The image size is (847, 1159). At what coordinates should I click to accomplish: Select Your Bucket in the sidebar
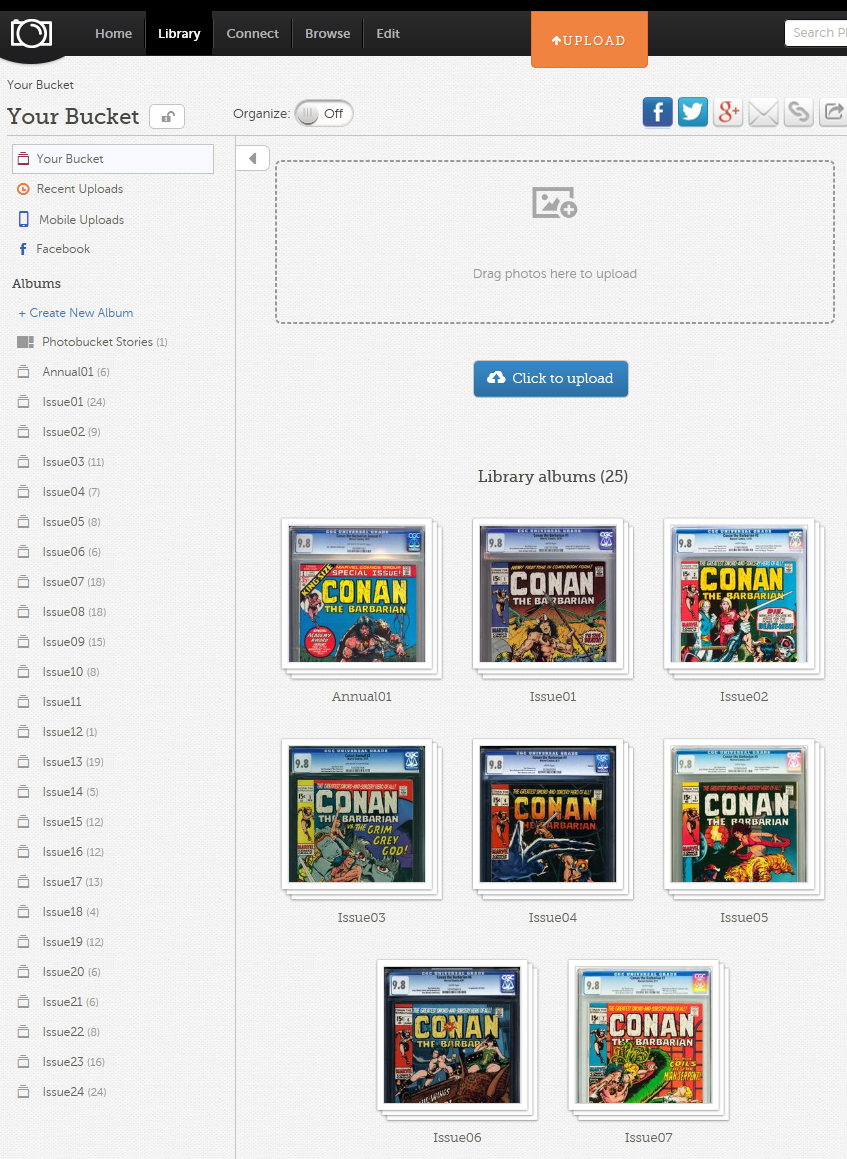click(113, 159)
